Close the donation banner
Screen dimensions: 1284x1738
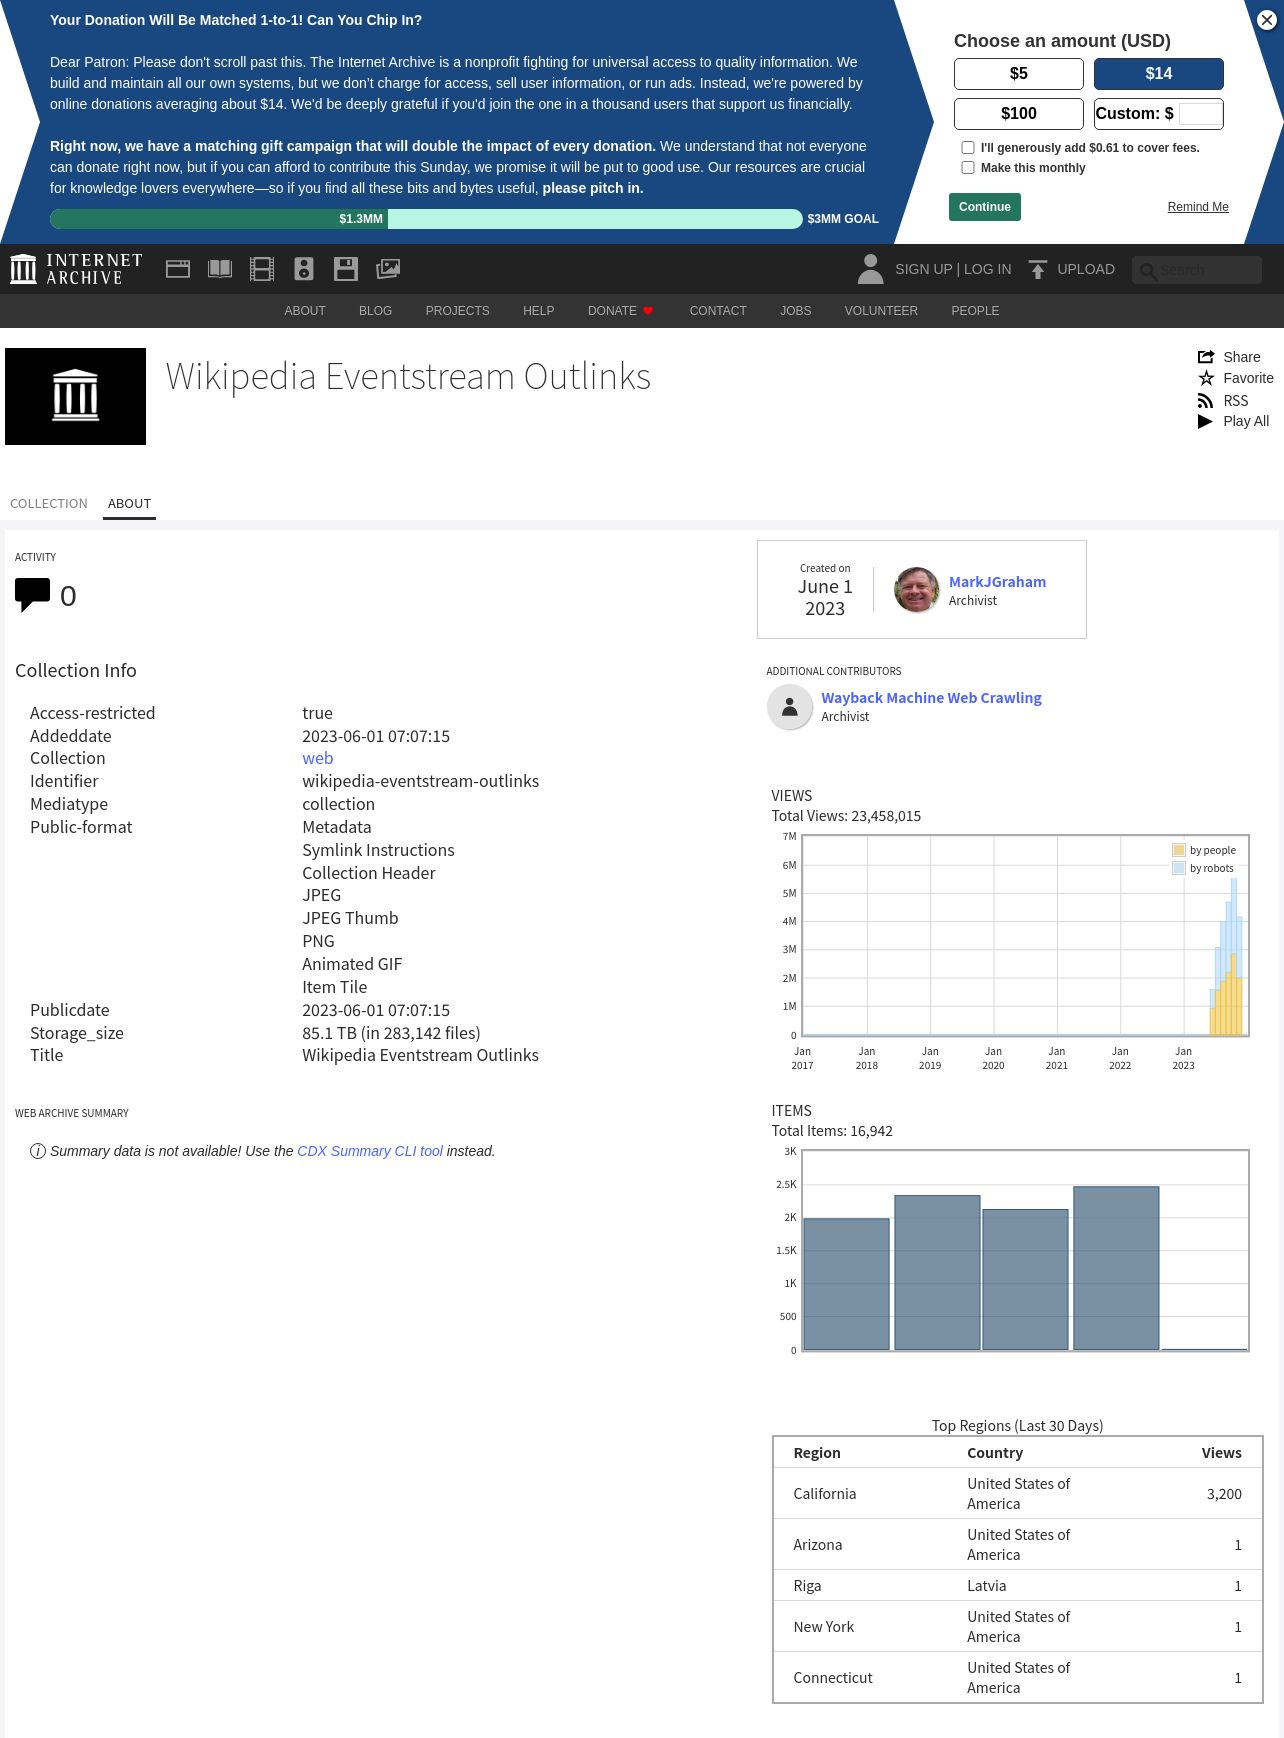pos(1266,20)
